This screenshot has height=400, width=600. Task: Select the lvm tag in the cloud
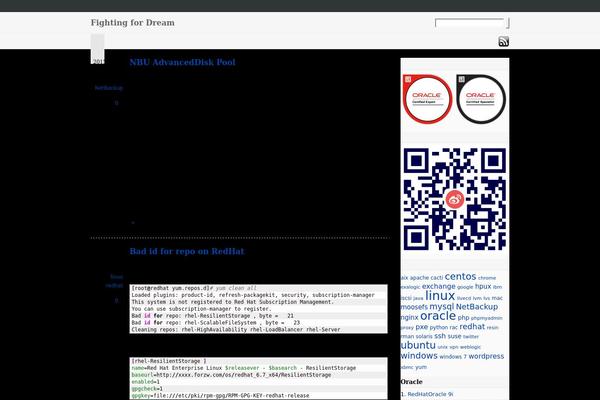[x=477, y=298]
